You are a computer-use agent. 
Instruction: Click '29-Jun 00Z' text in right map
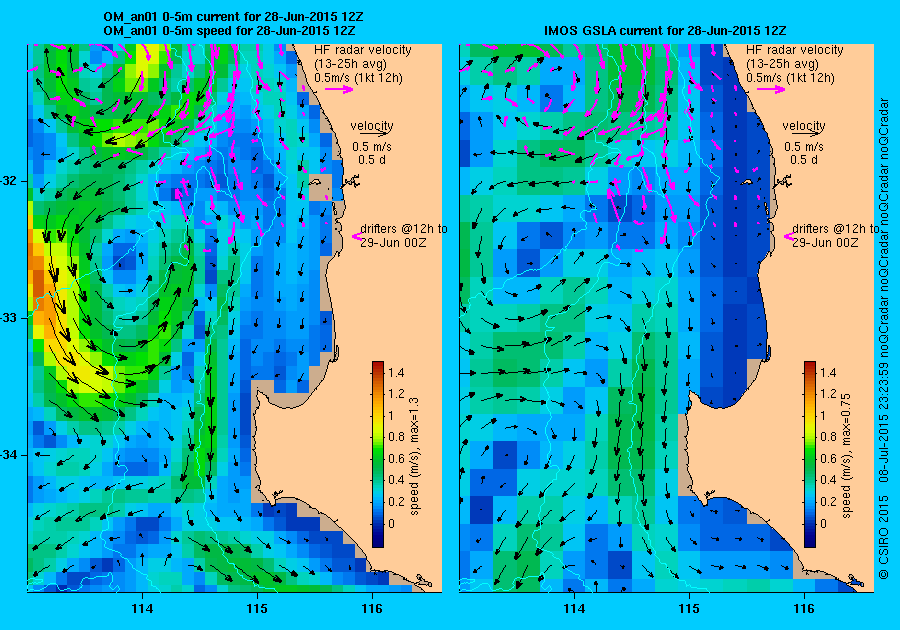point(826,243)
